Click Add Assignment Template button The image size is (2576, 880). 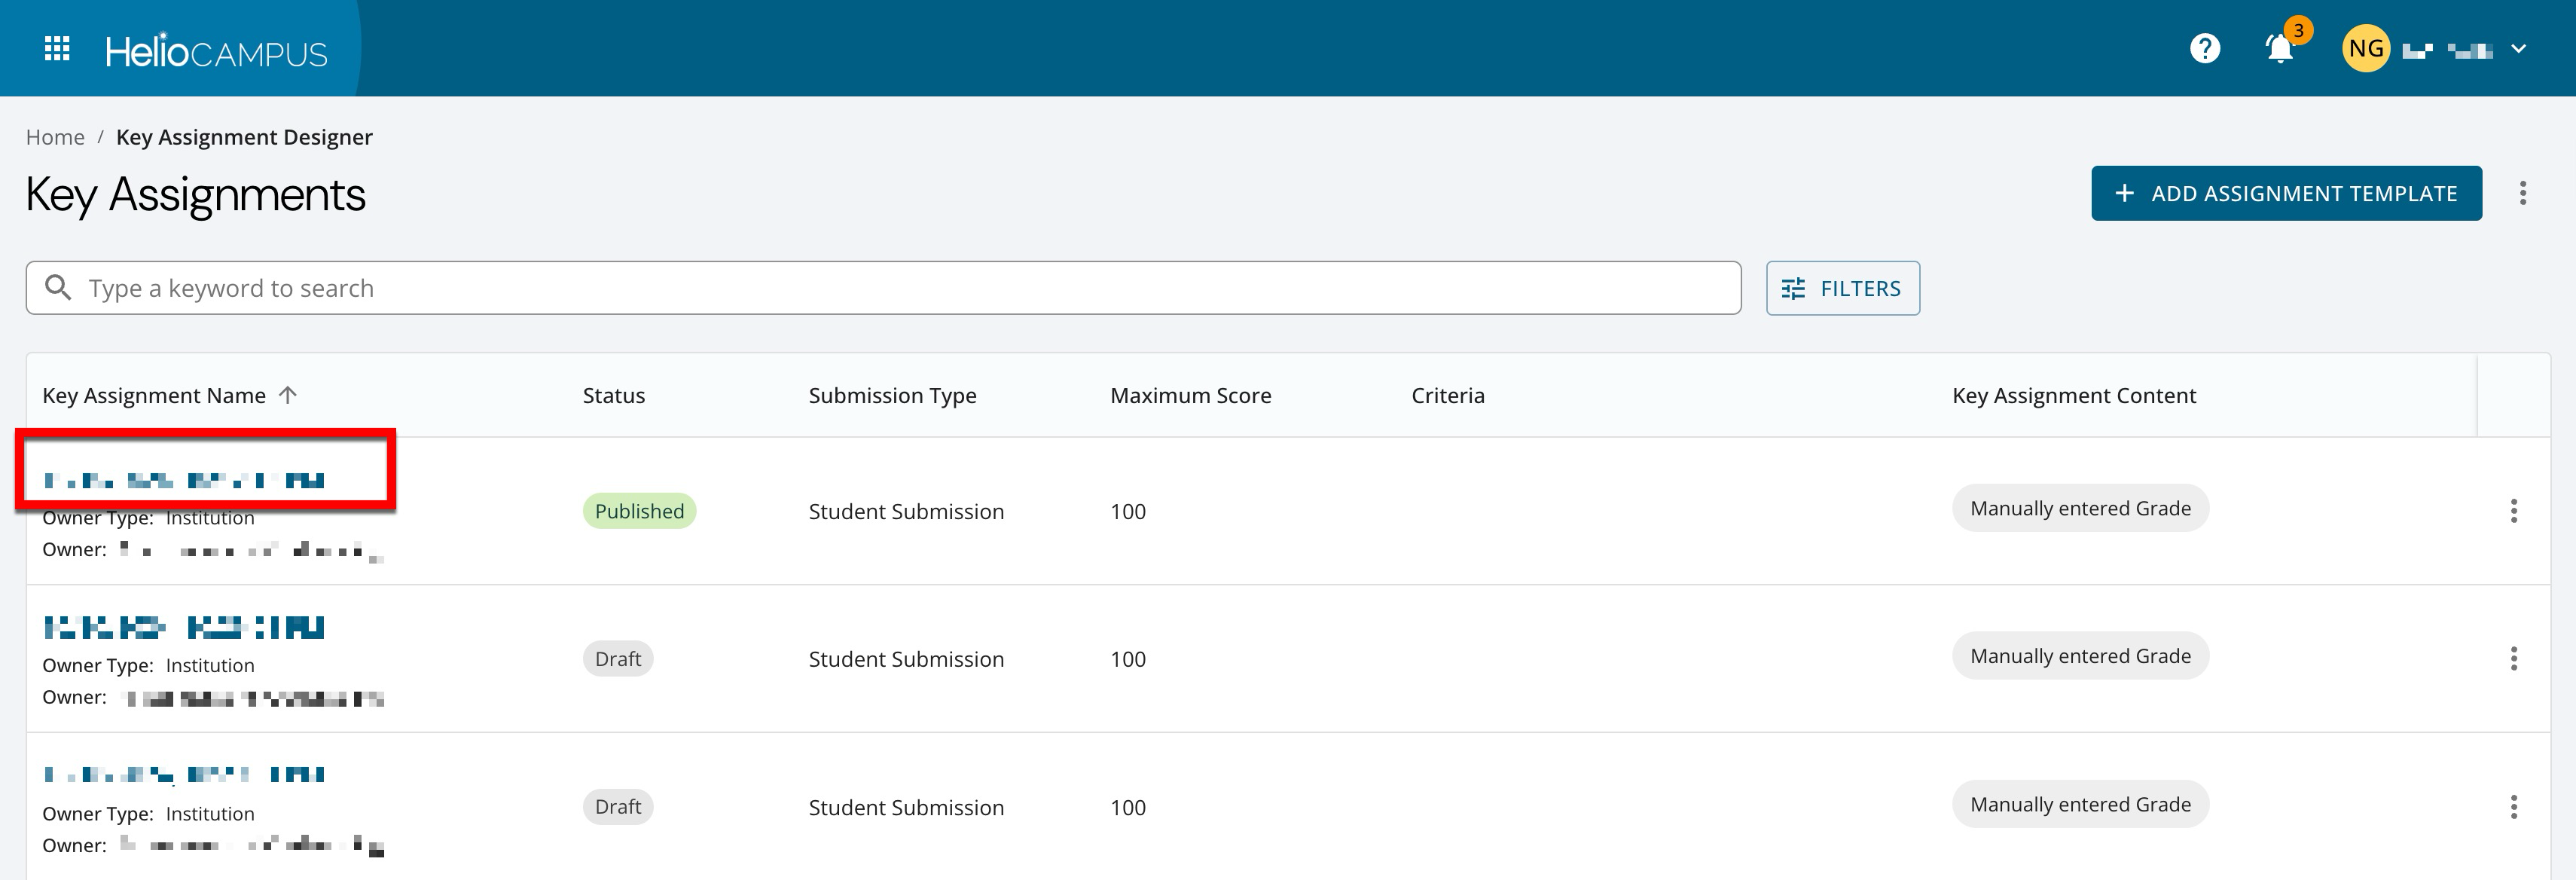coord(2285,193)
